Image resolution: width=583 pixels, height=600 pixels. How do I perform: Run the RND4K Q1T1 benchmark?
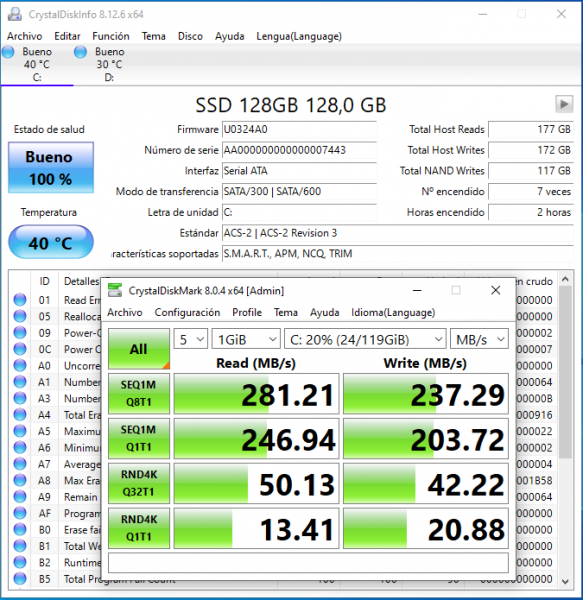coord(139,528)
